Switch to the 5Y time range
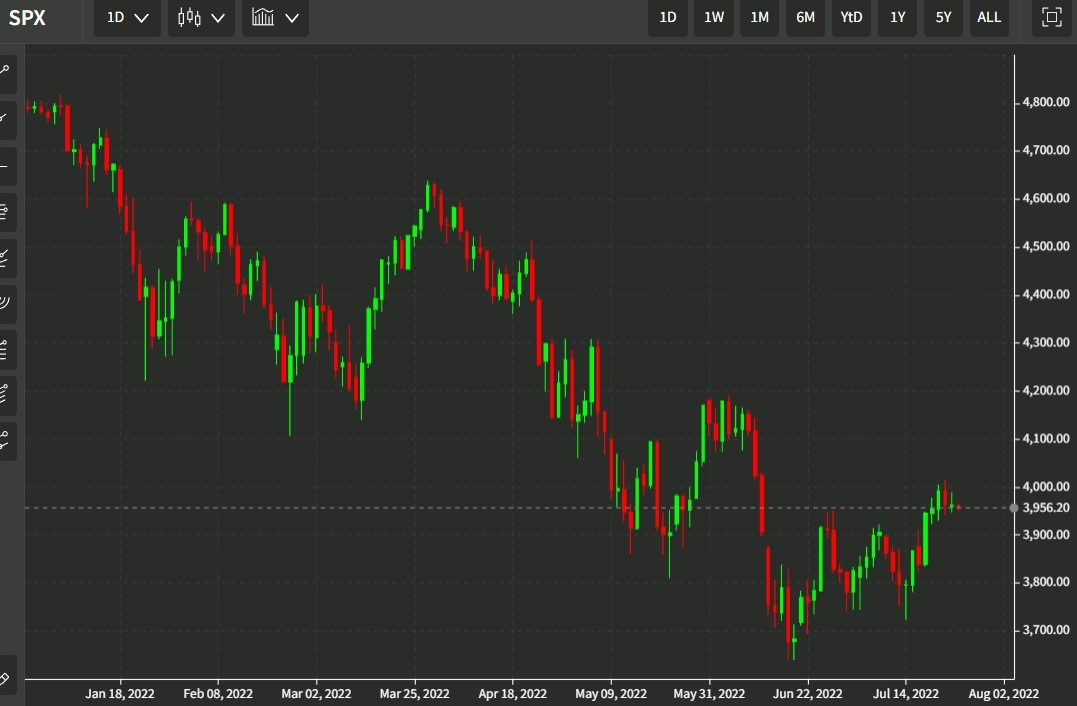This screenshot has width=1077, height=706. [943, 18]
